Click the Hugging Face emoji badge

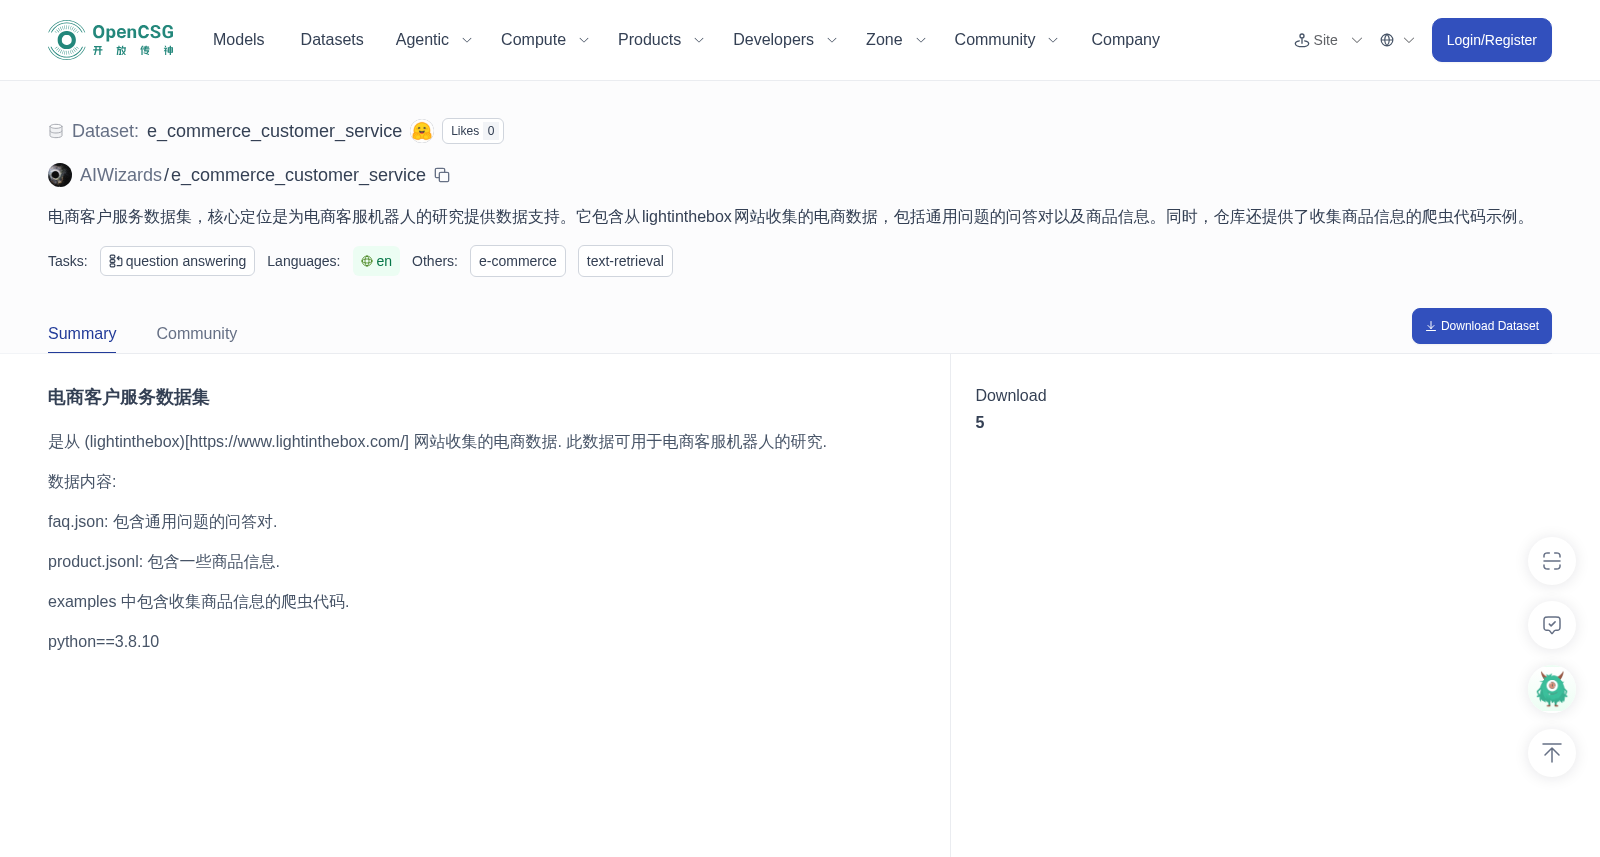click(422, 131)
